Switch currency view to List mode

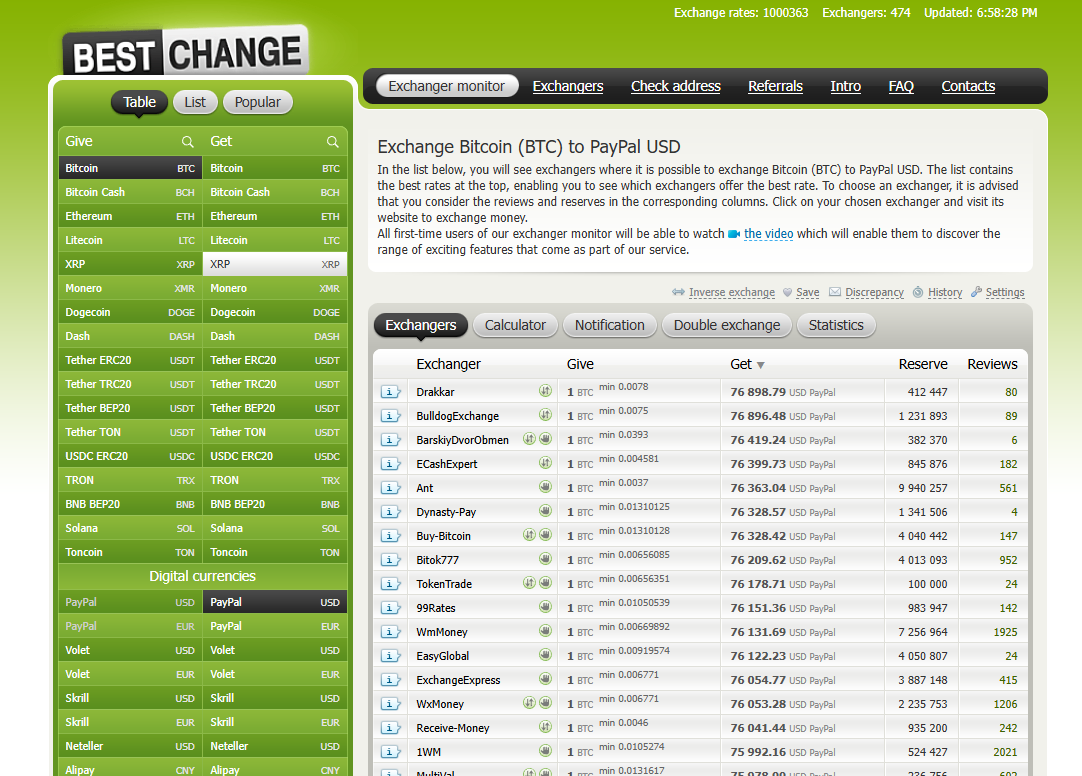pos(195,102)
